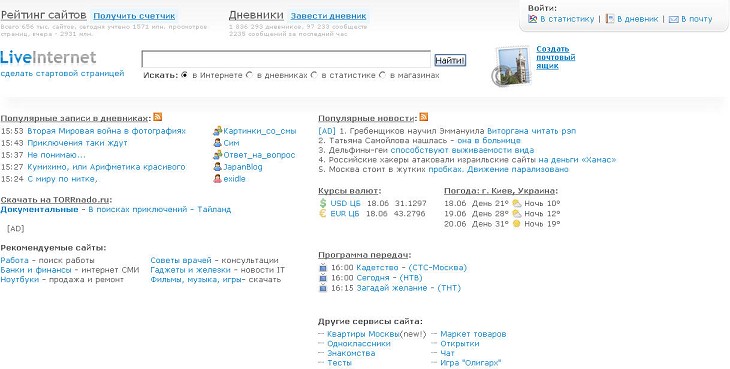Select the в Интернете search option
The image size is (730, 369).
[x=184, y=75]
